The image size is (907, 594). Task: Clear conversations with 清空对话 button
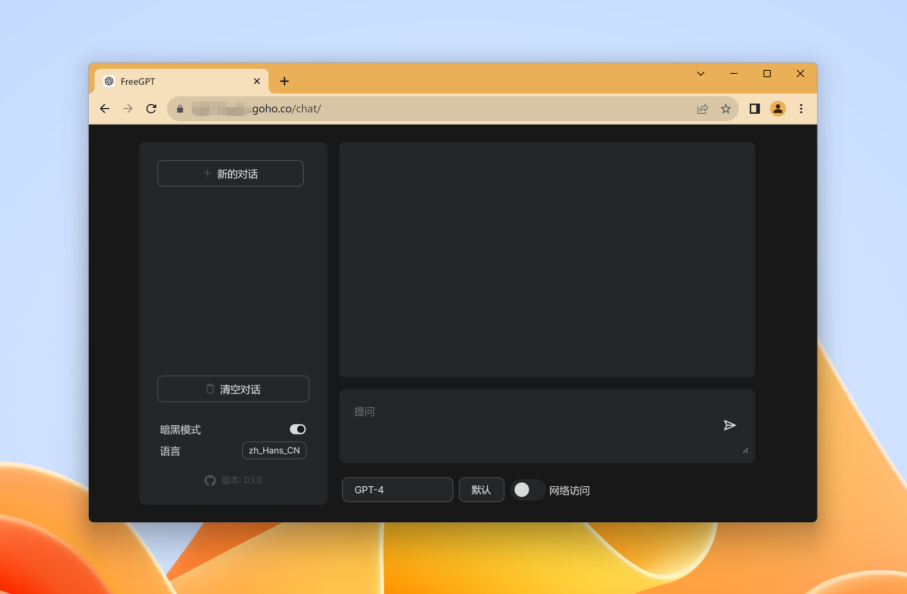233,389
